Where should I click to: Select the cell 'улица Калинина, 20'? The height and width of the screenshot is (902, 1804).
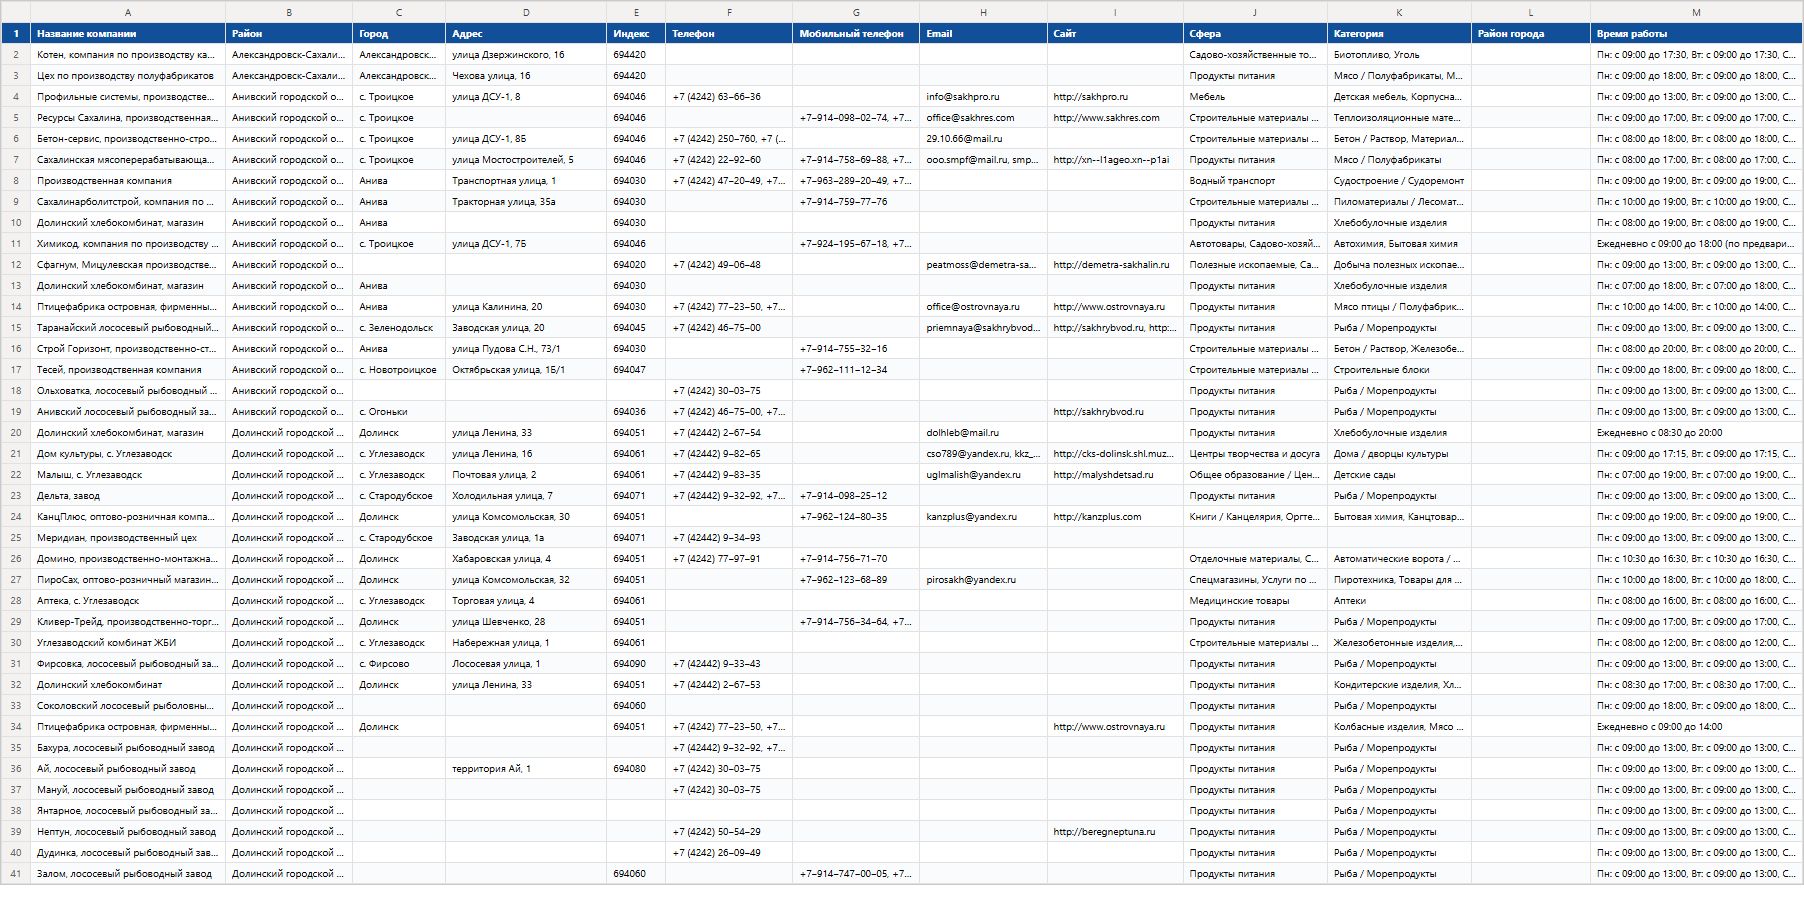(526, 307)
